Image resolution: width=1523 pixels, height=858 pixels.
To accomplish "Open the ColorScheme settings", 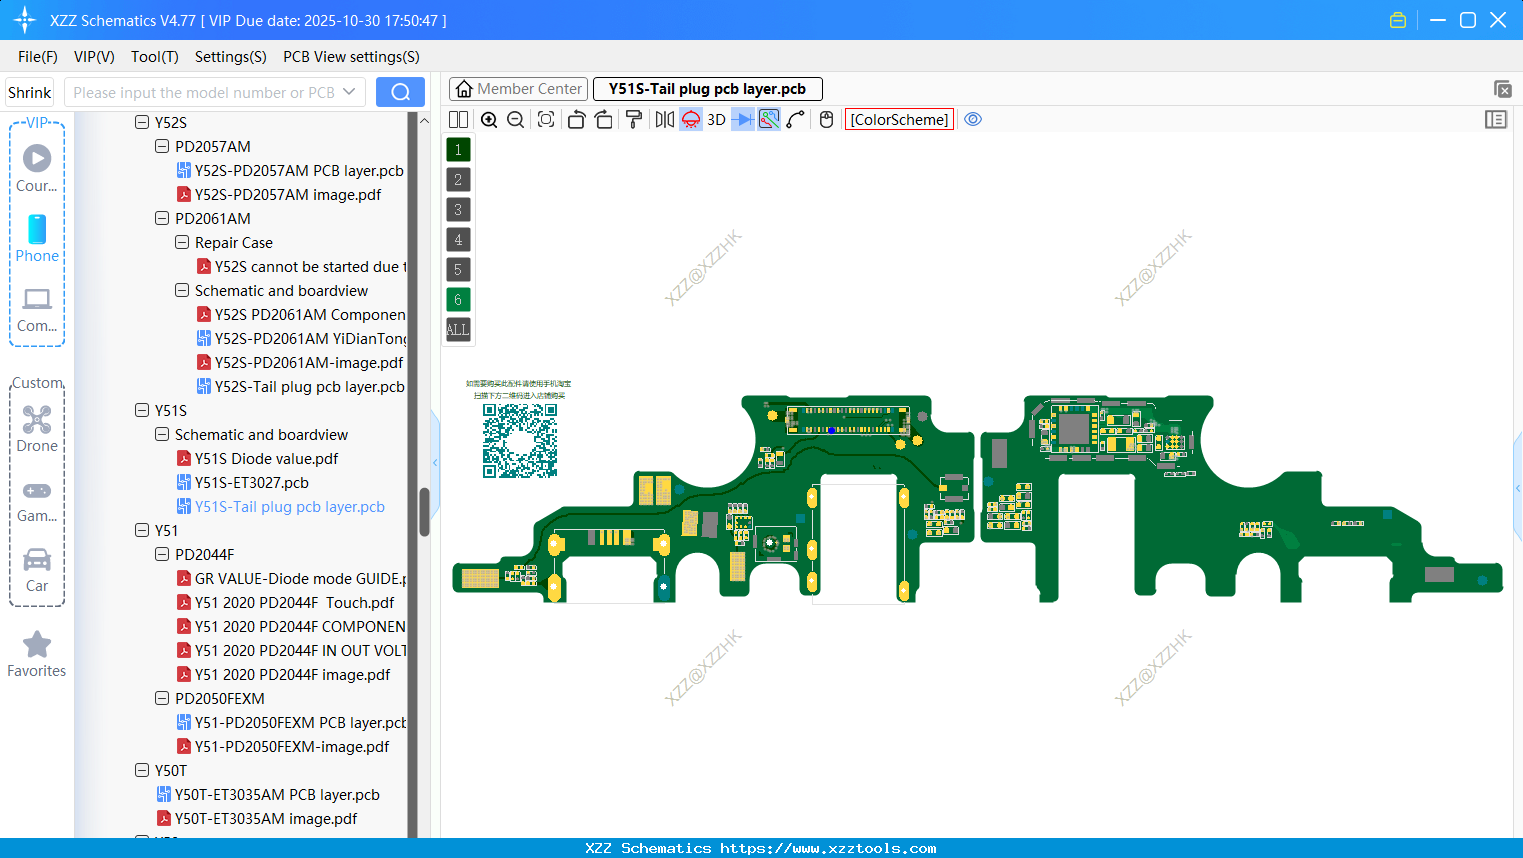I will coord(898,119).
